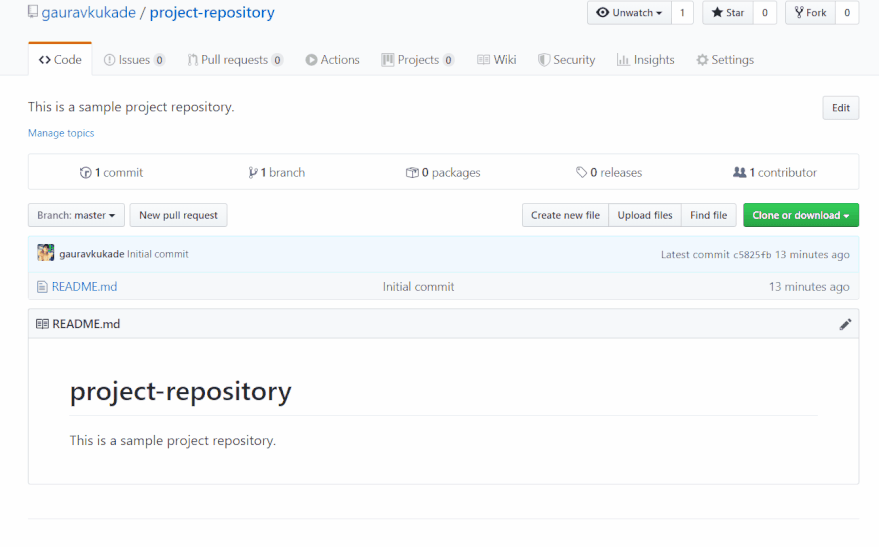Open the watchers count of 1
This screenshot has width=879, height=547.
(682, 12)
